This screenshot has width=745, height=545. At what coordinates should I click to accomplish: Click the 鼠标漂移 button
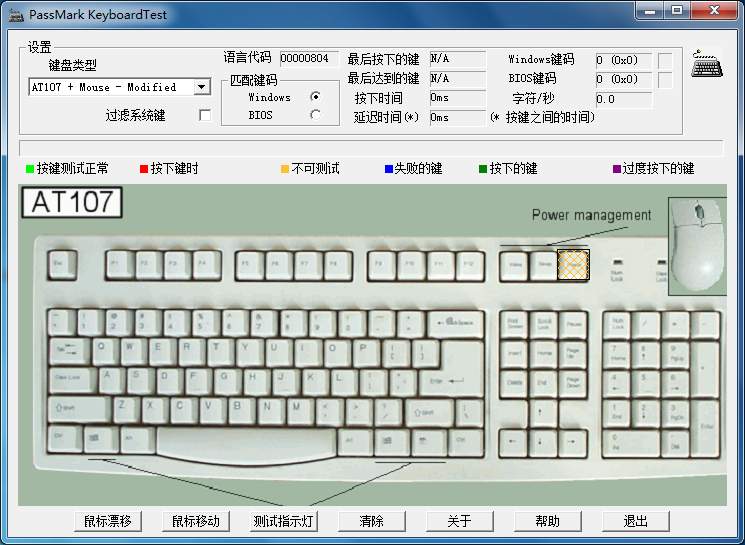click(108, 521)
